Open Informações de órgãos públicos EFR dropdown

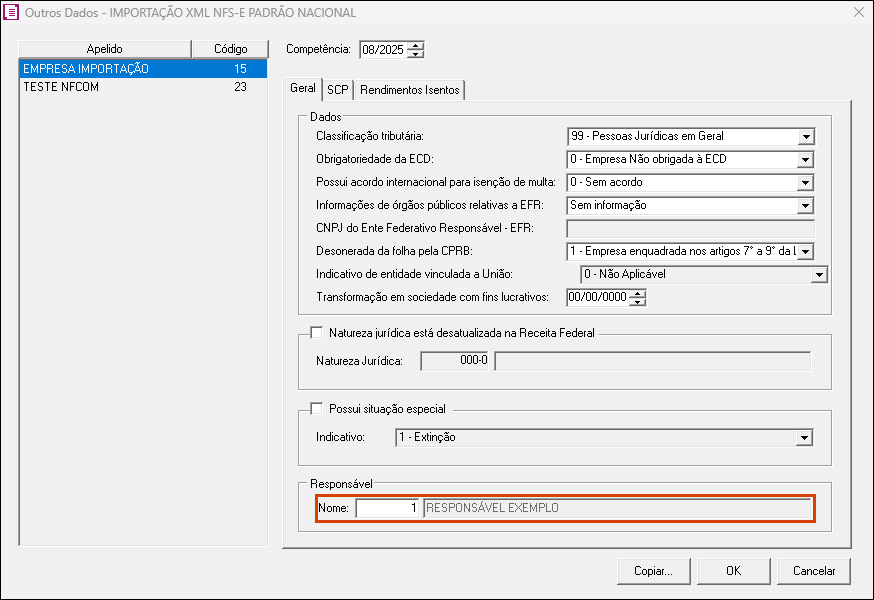(805, 206)
